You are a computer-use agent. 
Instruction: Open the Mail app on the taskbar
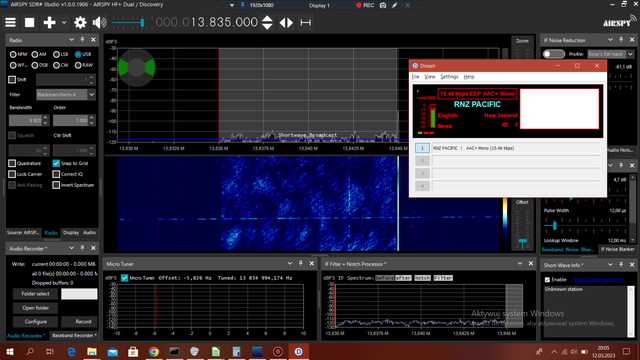[113, 351]
